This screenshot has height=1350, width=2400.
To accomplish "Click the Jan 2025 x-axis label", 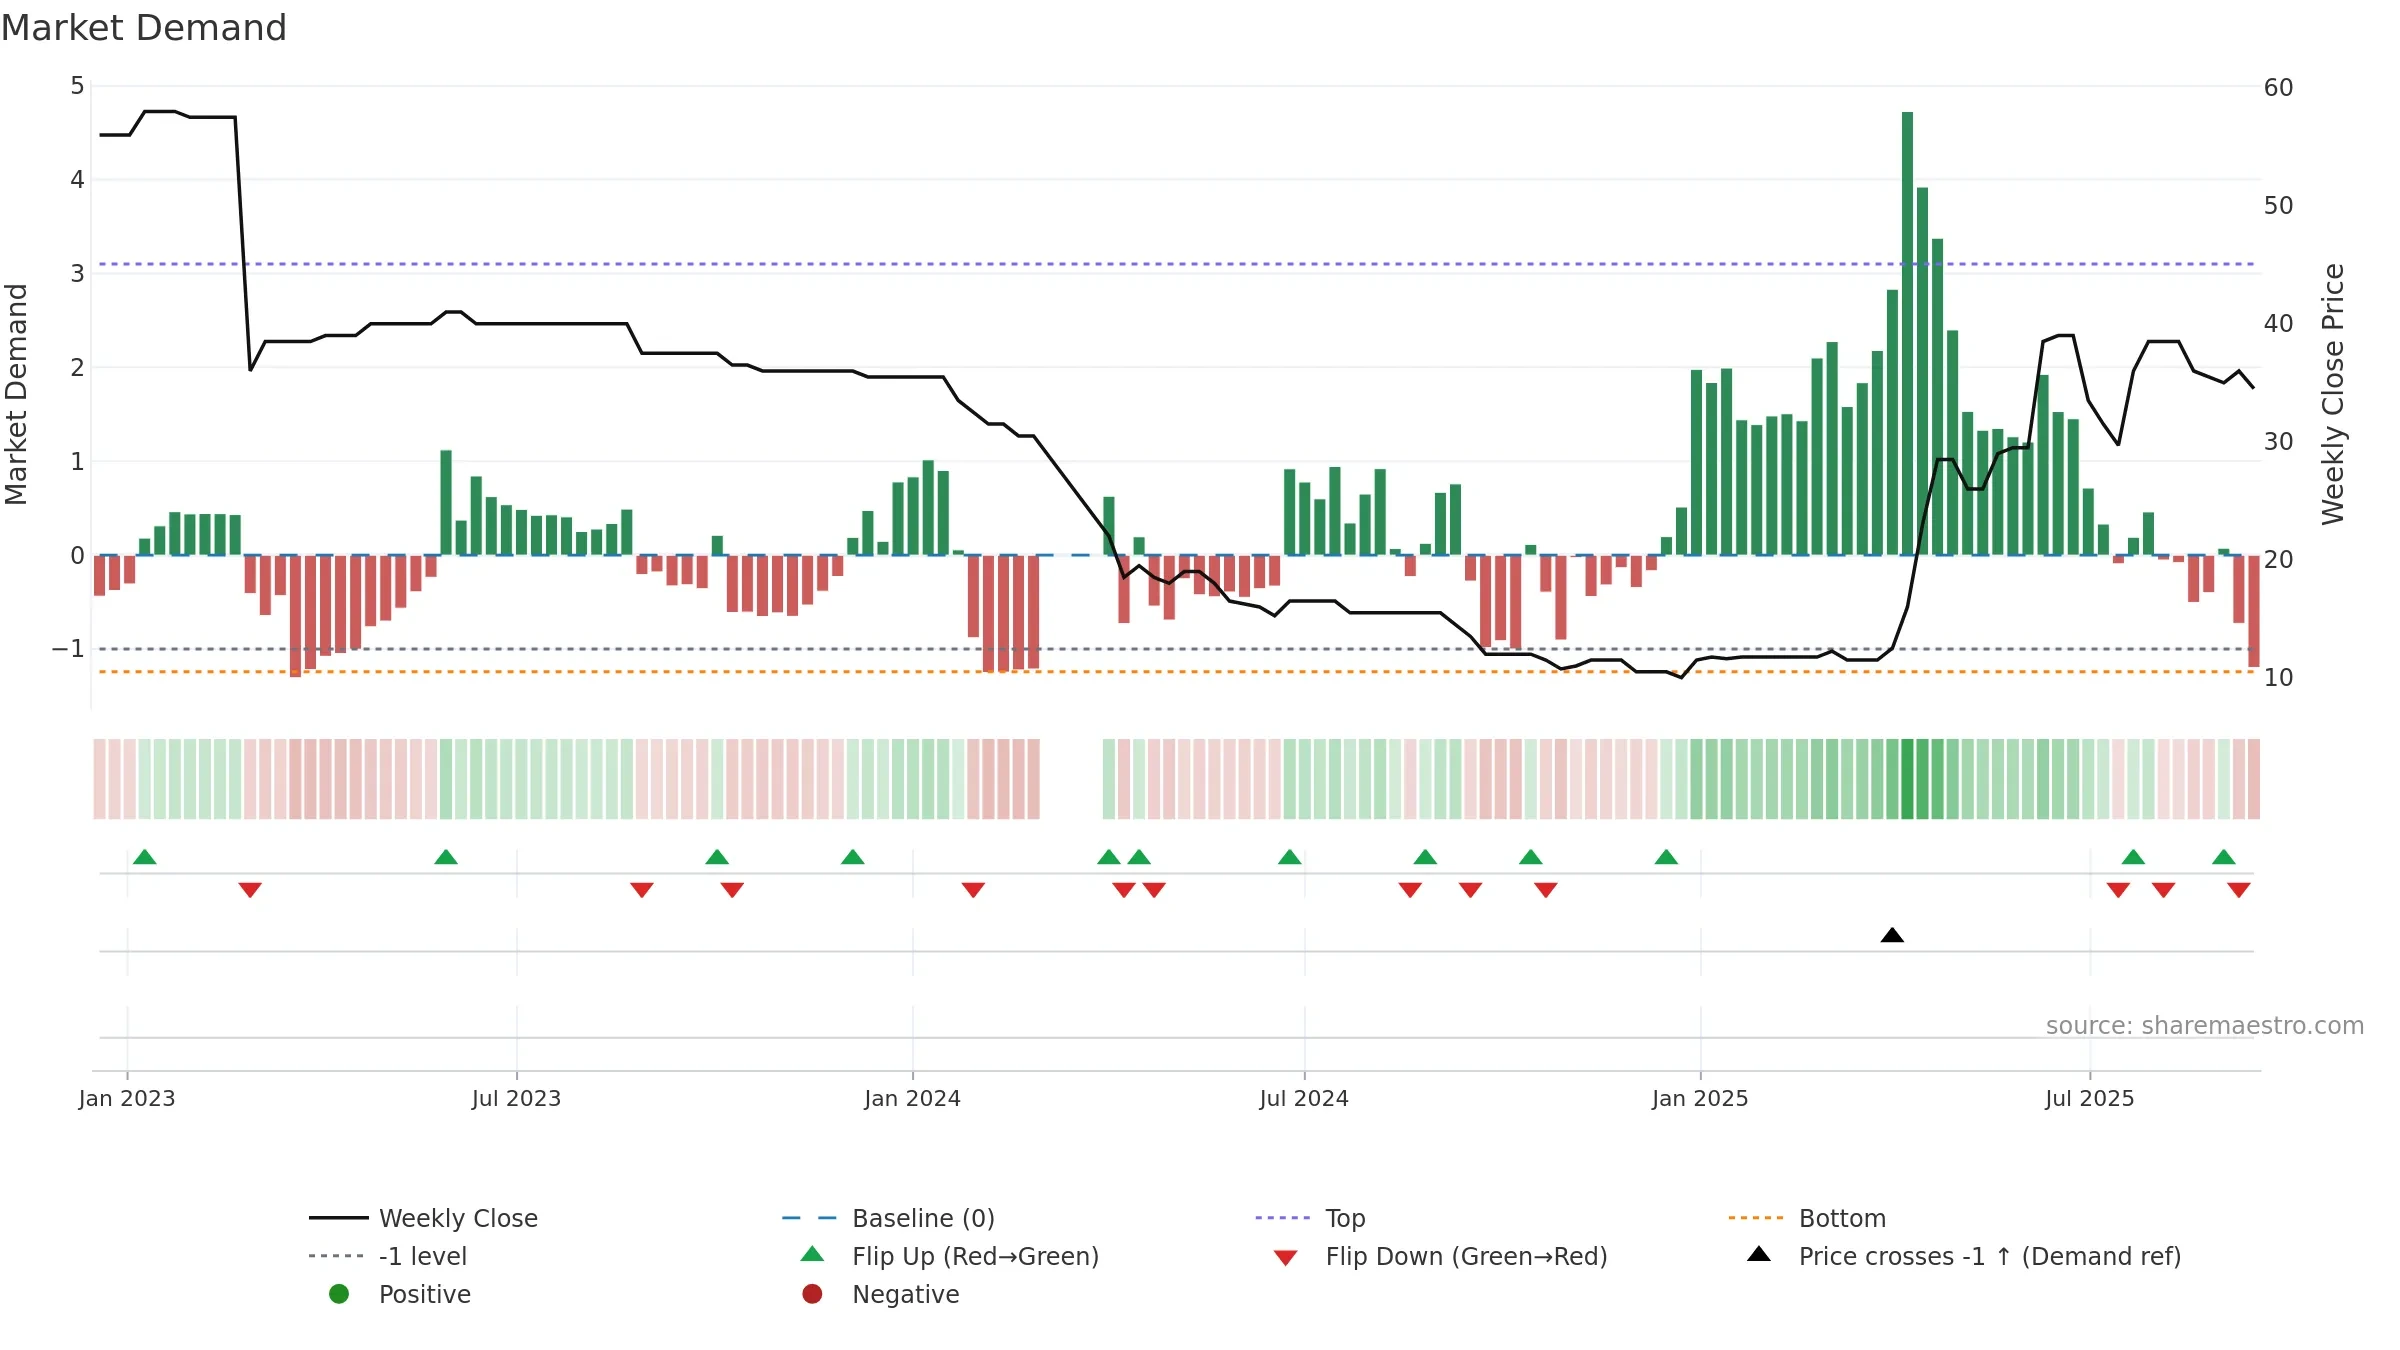I will click(x=1700, y=1098).
